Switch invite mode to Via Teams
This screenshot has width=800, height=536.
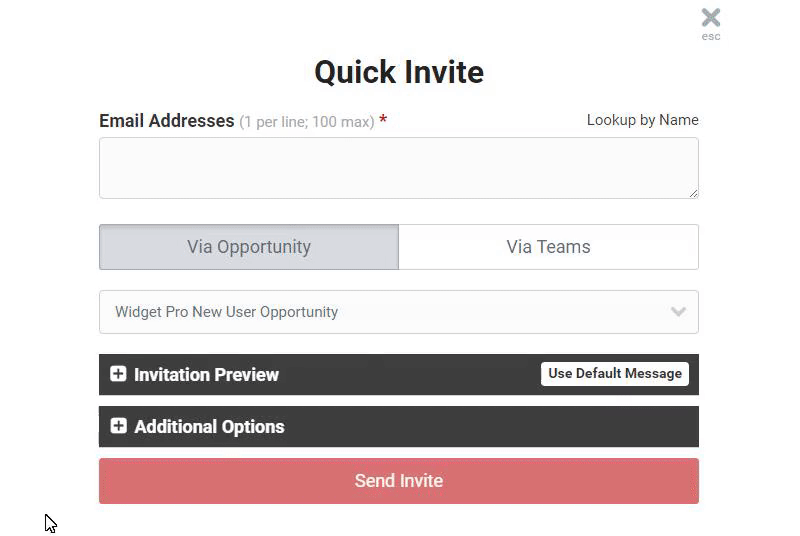pyautogui.click(x=548, y=247)
